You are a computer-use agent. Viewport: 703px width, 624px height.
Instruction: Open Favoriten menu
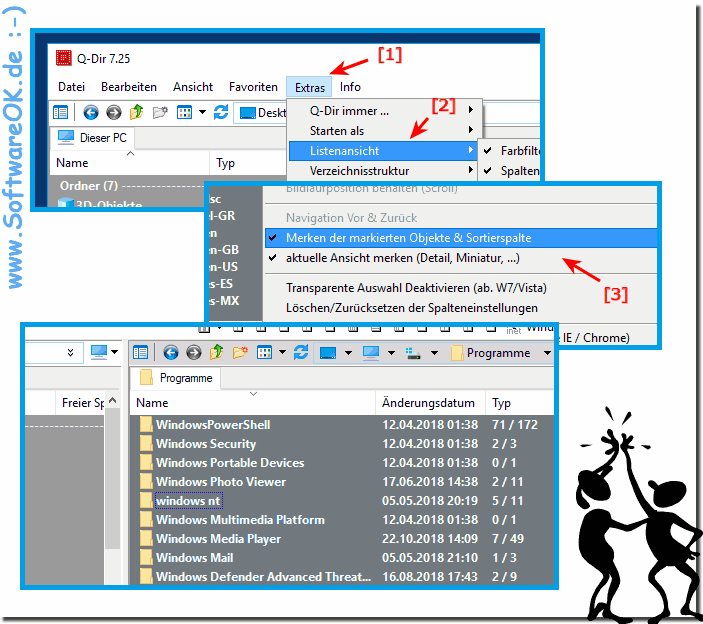point(253,87)
